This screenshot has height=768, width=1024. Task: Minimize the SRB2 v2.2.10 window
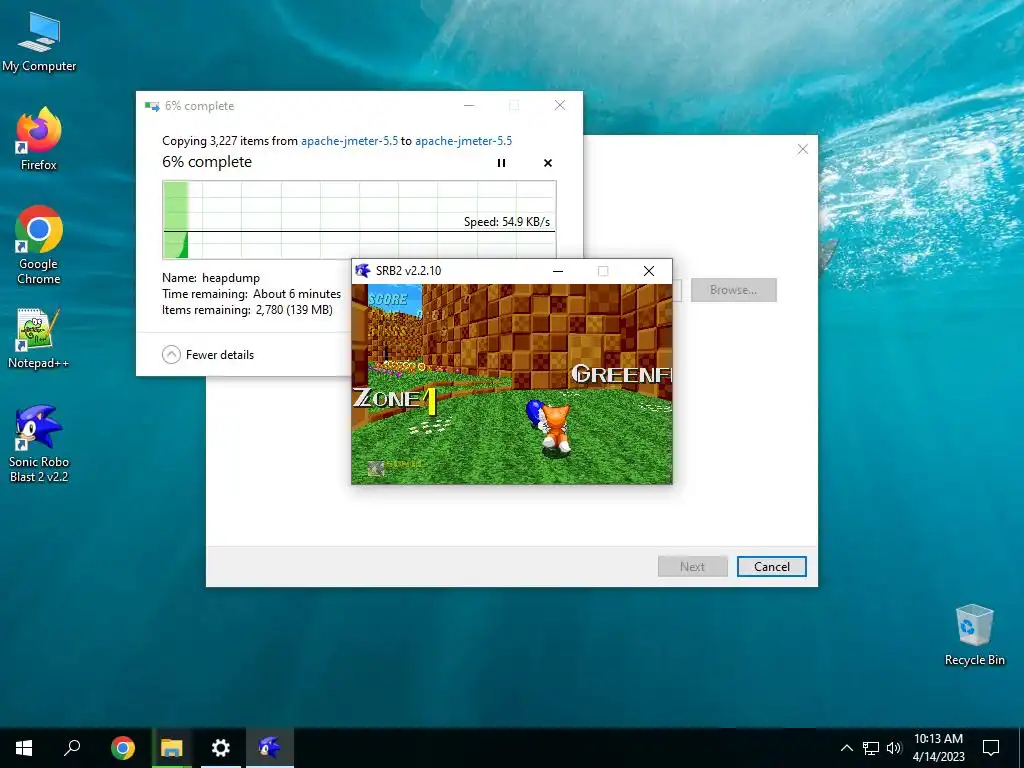point(558,270)
